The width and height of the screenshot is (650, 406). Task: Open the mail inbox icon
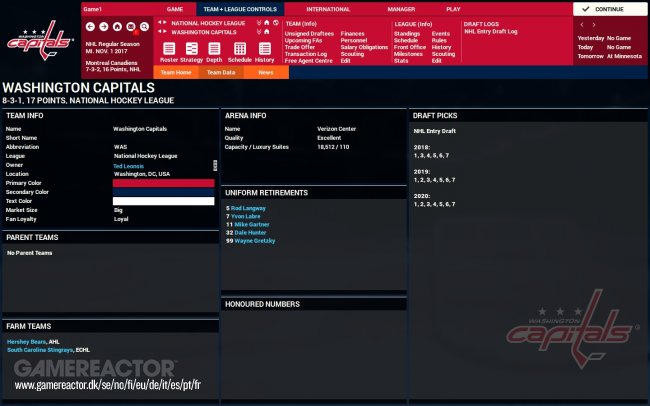point(131,27)
